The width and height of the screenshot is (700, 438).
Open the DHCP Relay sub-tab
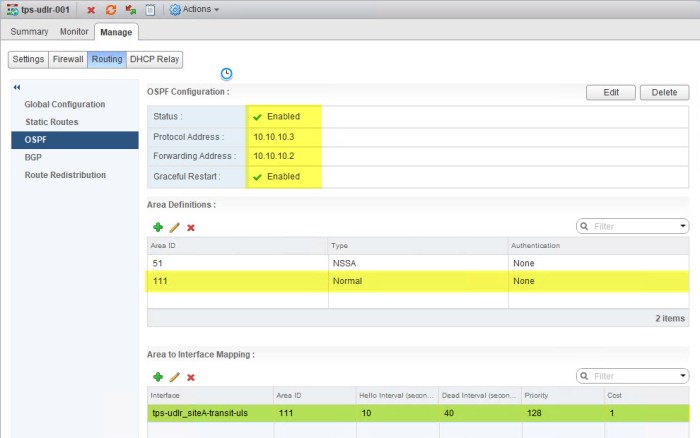click(154, 59)
